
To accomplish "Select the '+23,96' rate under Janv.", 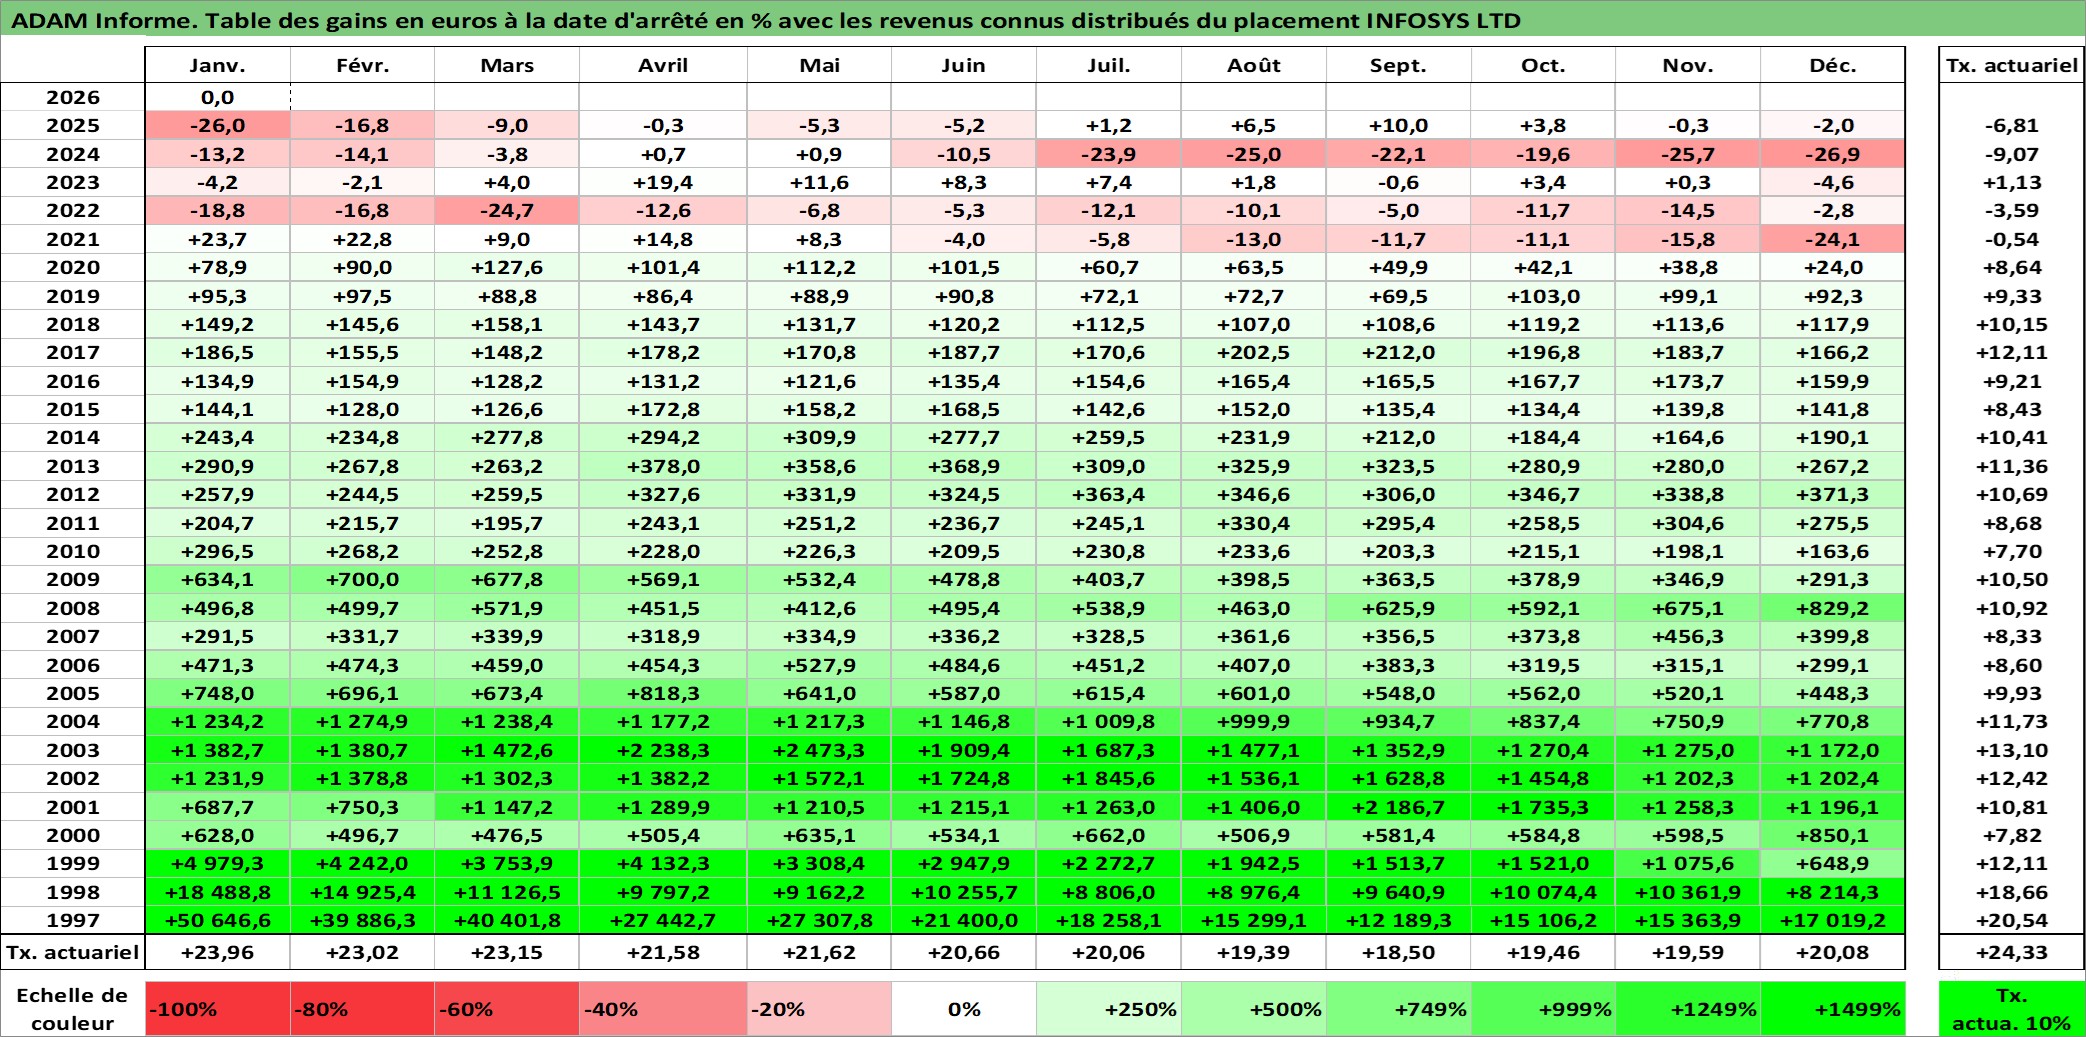I will coord(218,953).
